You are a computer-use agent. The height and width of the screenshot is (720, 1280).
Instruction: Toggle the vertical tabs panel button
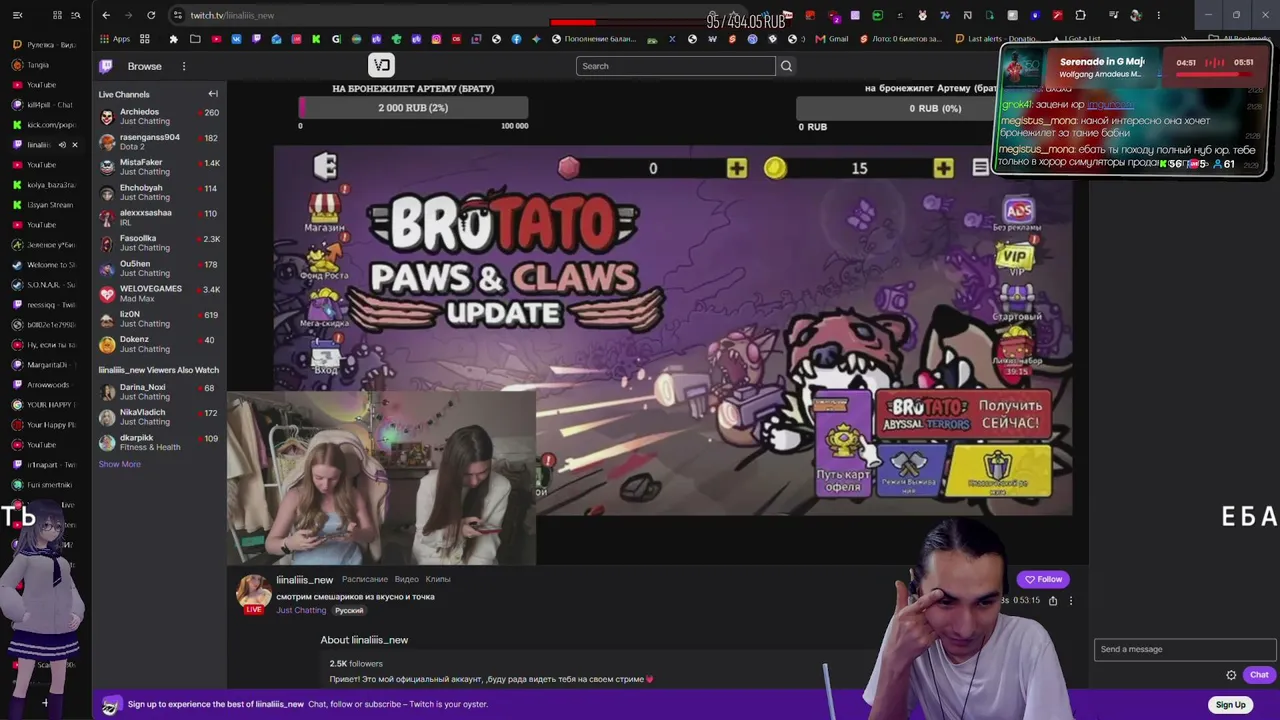pyautogui.click(x=17, y=15)
